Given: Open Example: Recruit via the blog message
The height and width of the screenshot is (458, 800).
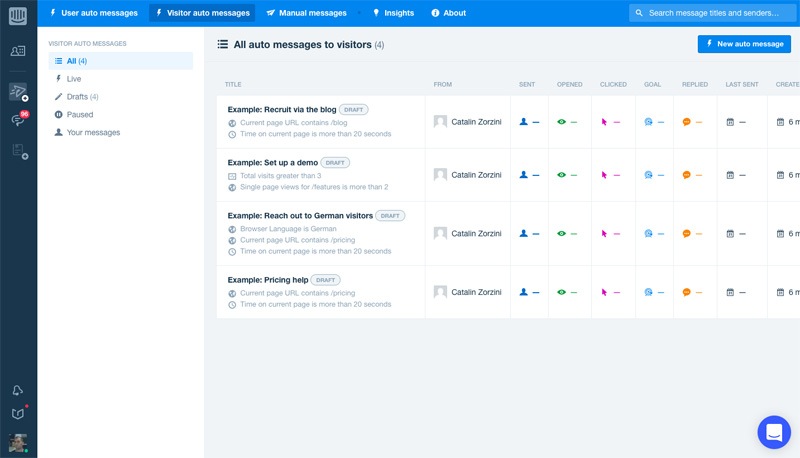Looking at the screenshot, I should (282, 110).
